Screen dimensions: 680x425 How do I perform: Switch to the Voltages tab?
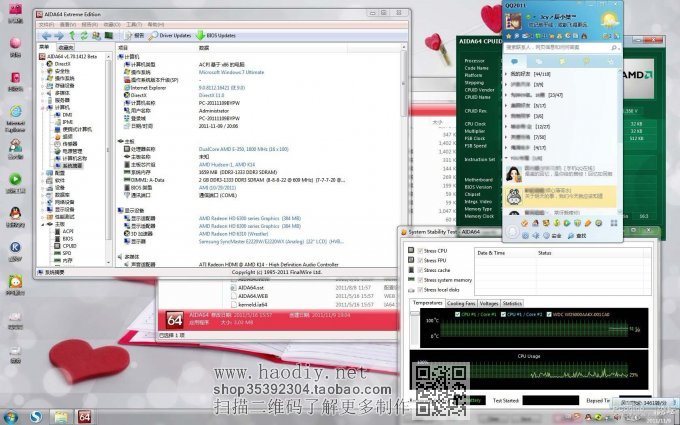point(489,302)
